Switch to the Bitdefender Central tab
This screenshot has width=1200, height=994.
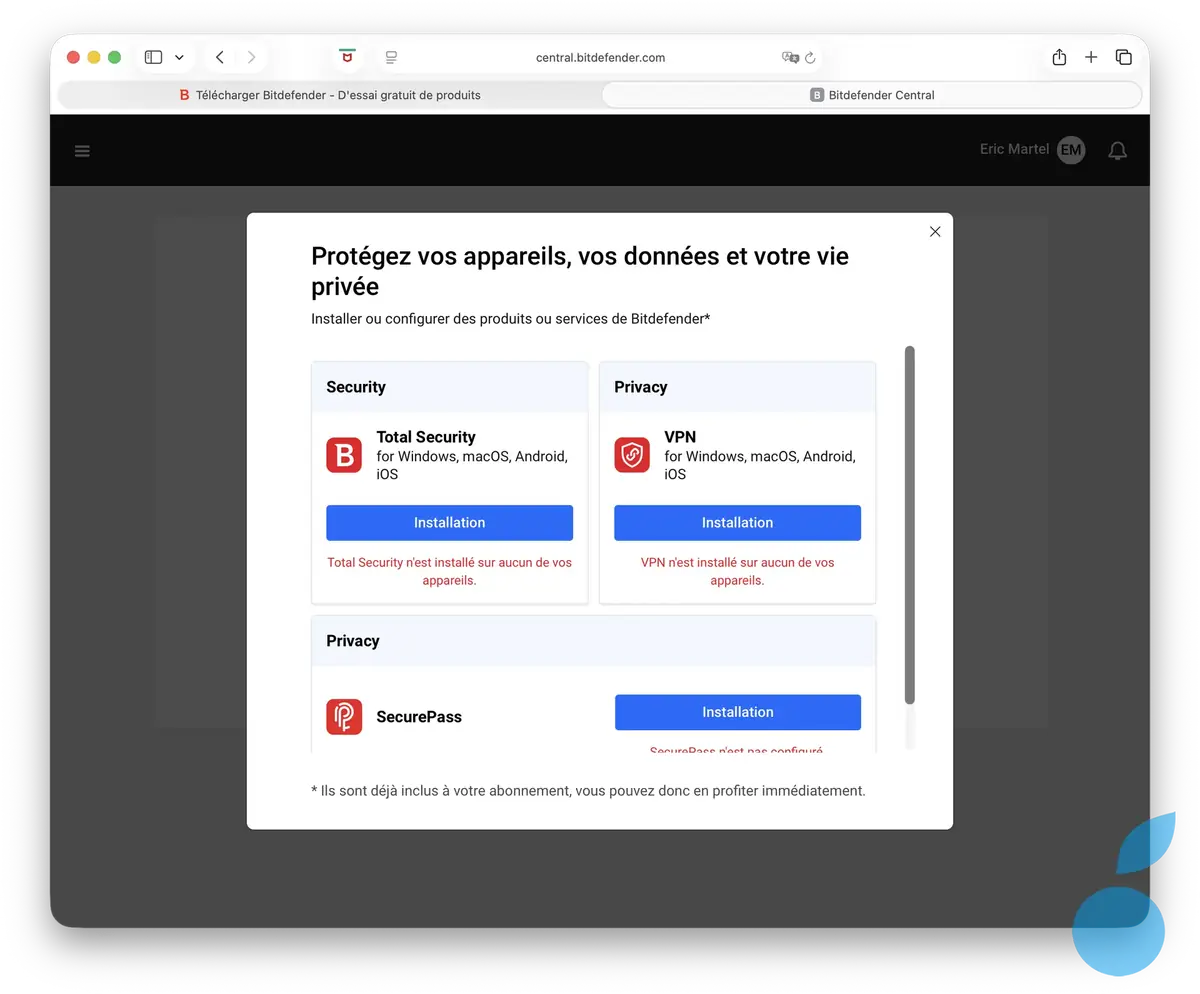(x=870, y=94)
